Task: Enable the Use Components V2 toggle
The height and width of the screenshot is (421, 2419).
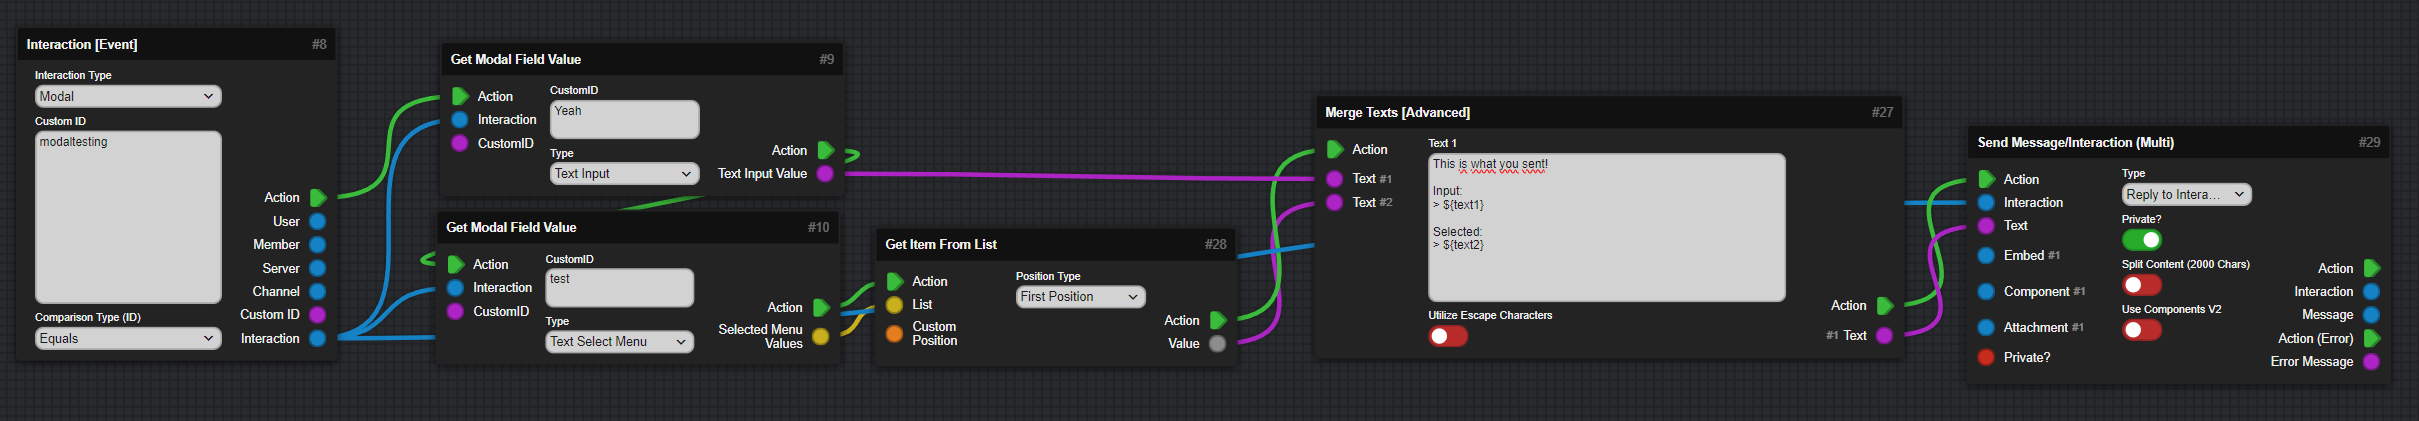Action: tap(2141, 330)
